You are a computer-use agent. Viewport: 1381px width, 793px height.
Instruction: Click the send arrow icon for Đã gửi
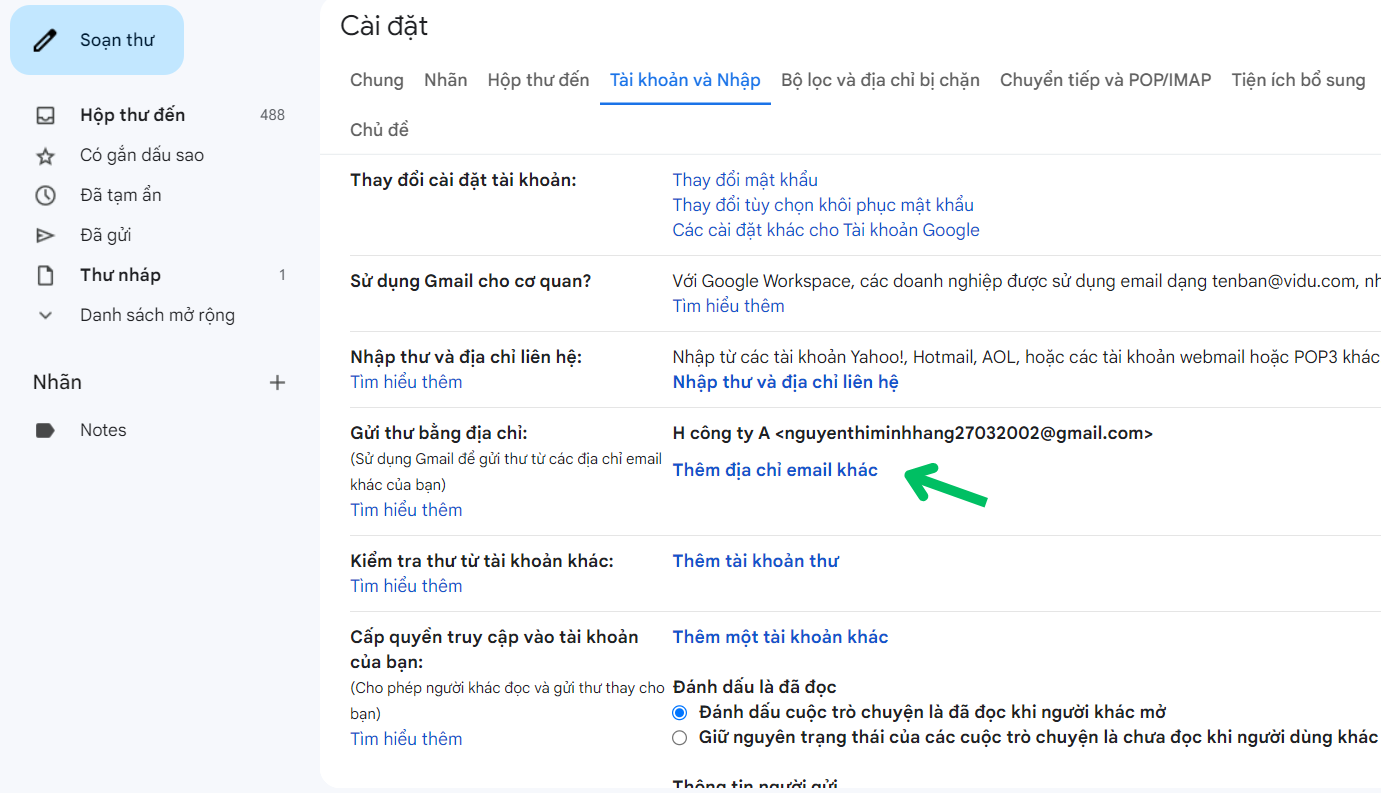(x=45, y=235)
